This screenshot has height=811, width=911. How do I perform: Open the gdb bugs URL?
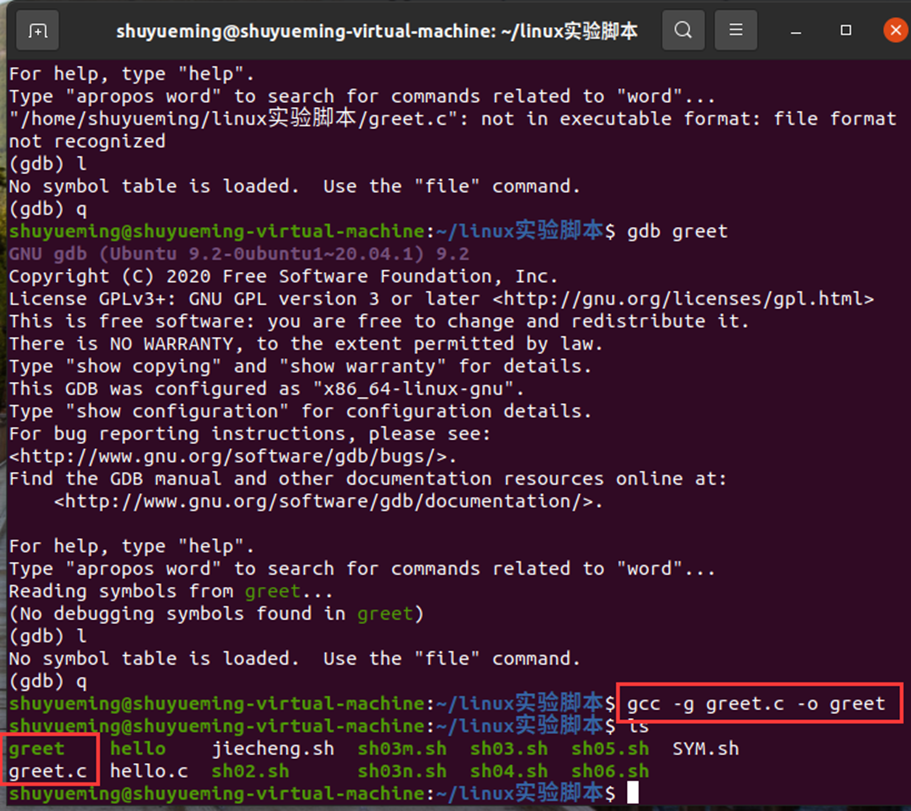tap(228, 457)
